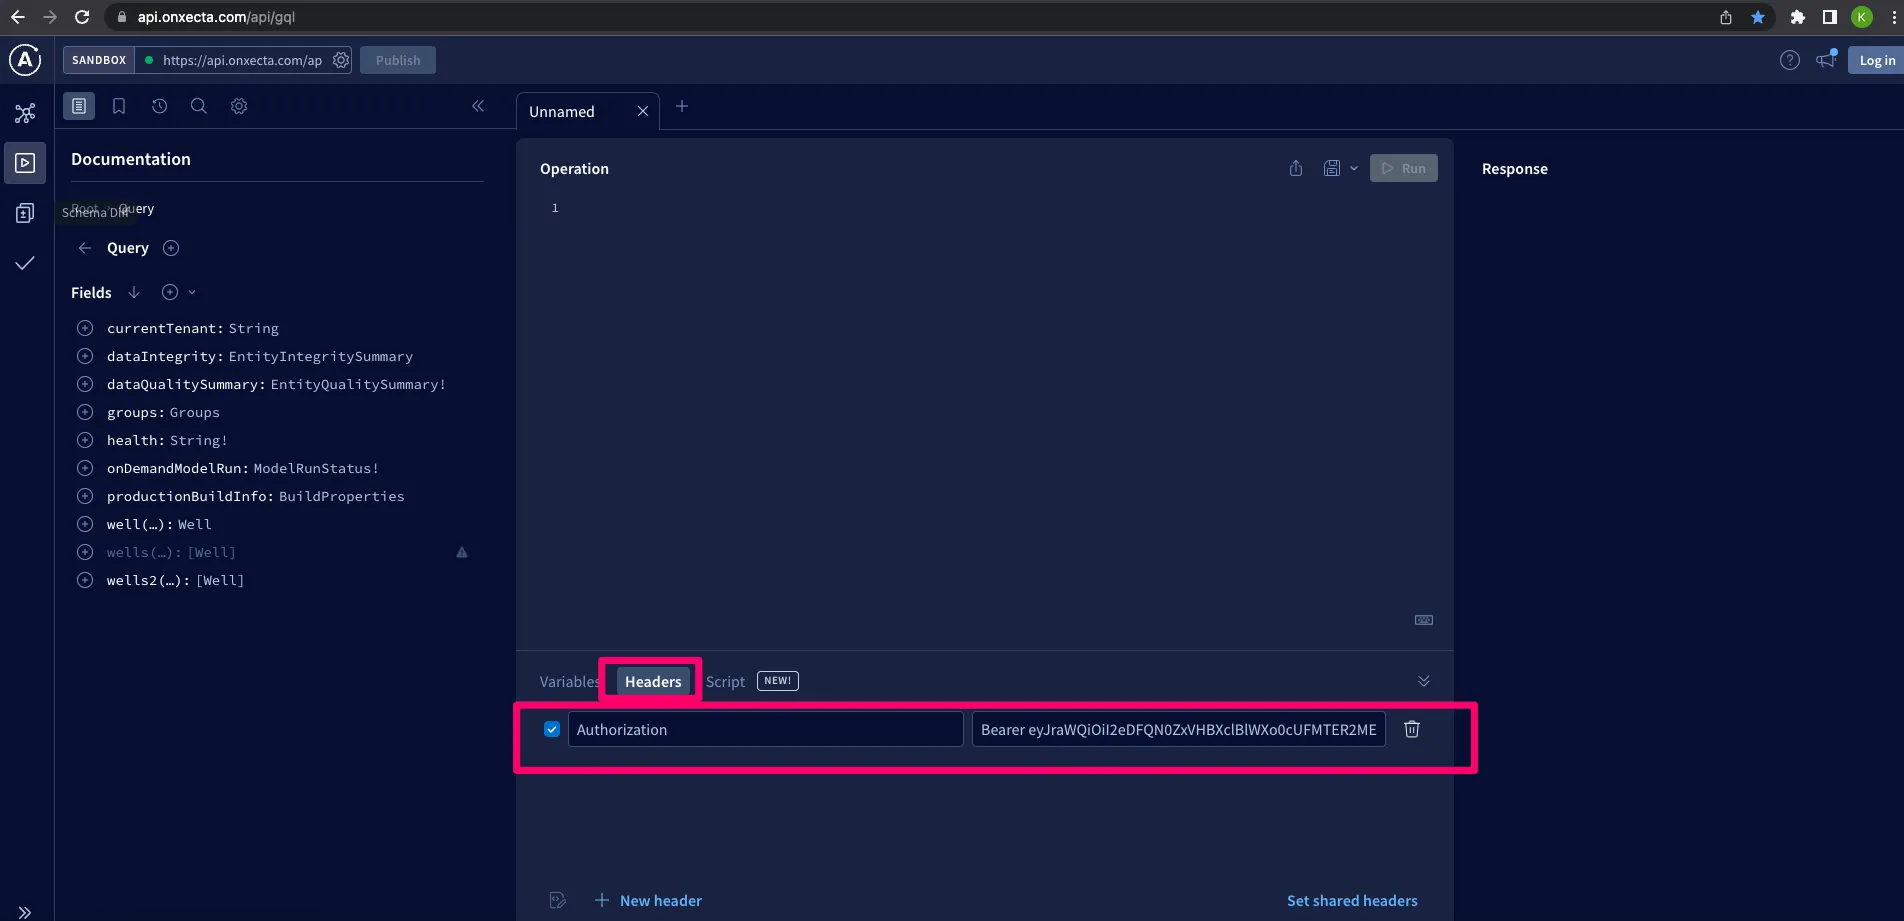
Task: Click the share operation icon
Action: 1296,168
